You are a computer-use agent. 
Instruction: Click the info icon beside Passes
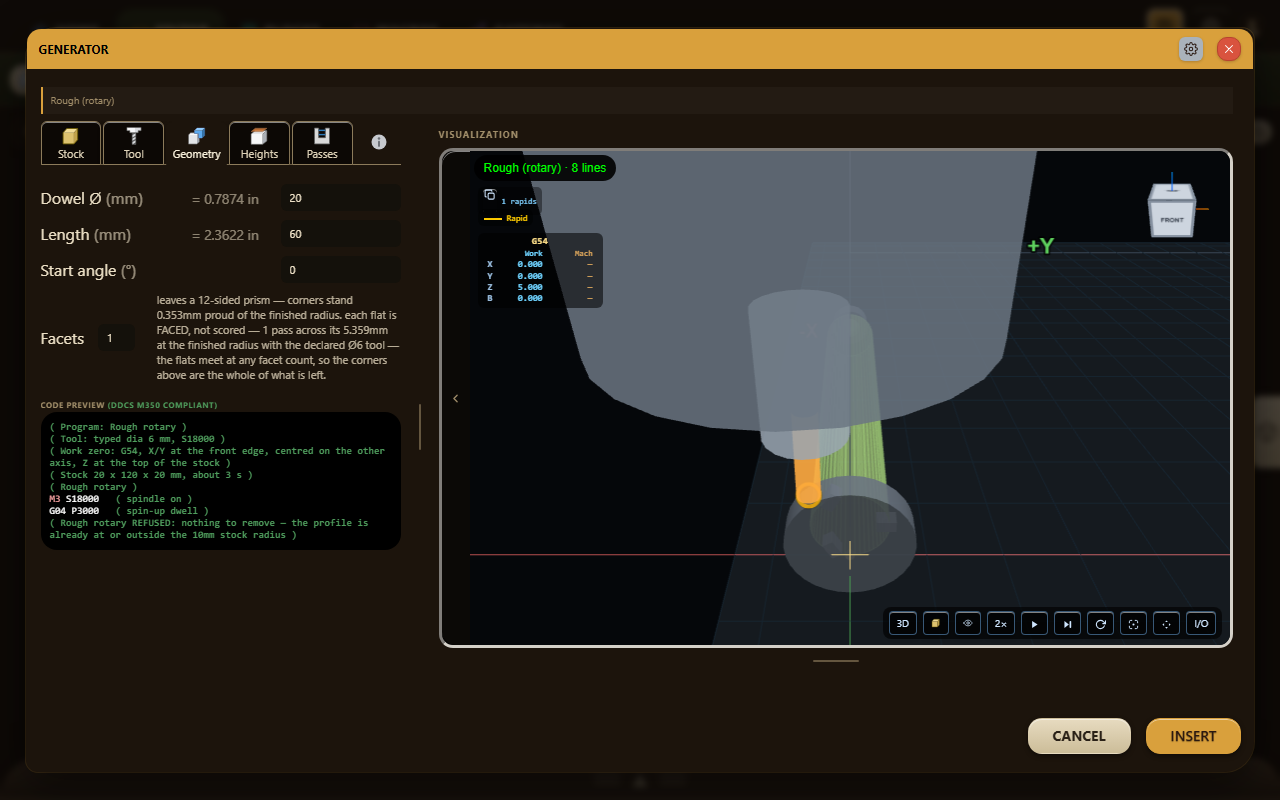click(379, 142)
